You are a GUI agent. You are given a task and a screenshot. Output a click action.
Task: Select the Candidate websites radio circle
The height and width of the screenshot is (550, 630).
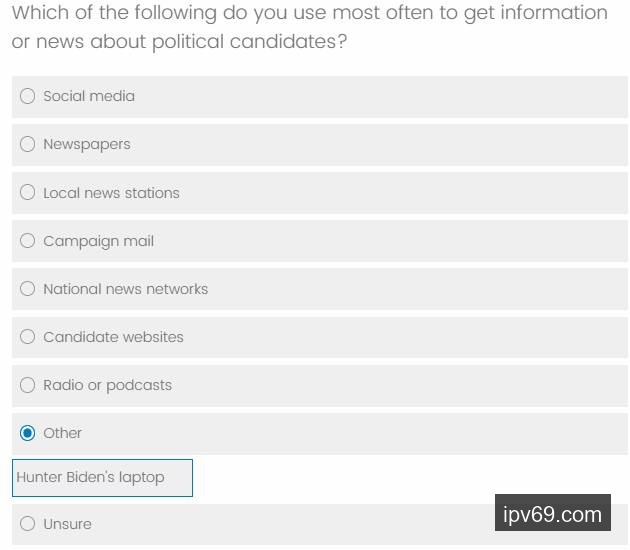28,337
